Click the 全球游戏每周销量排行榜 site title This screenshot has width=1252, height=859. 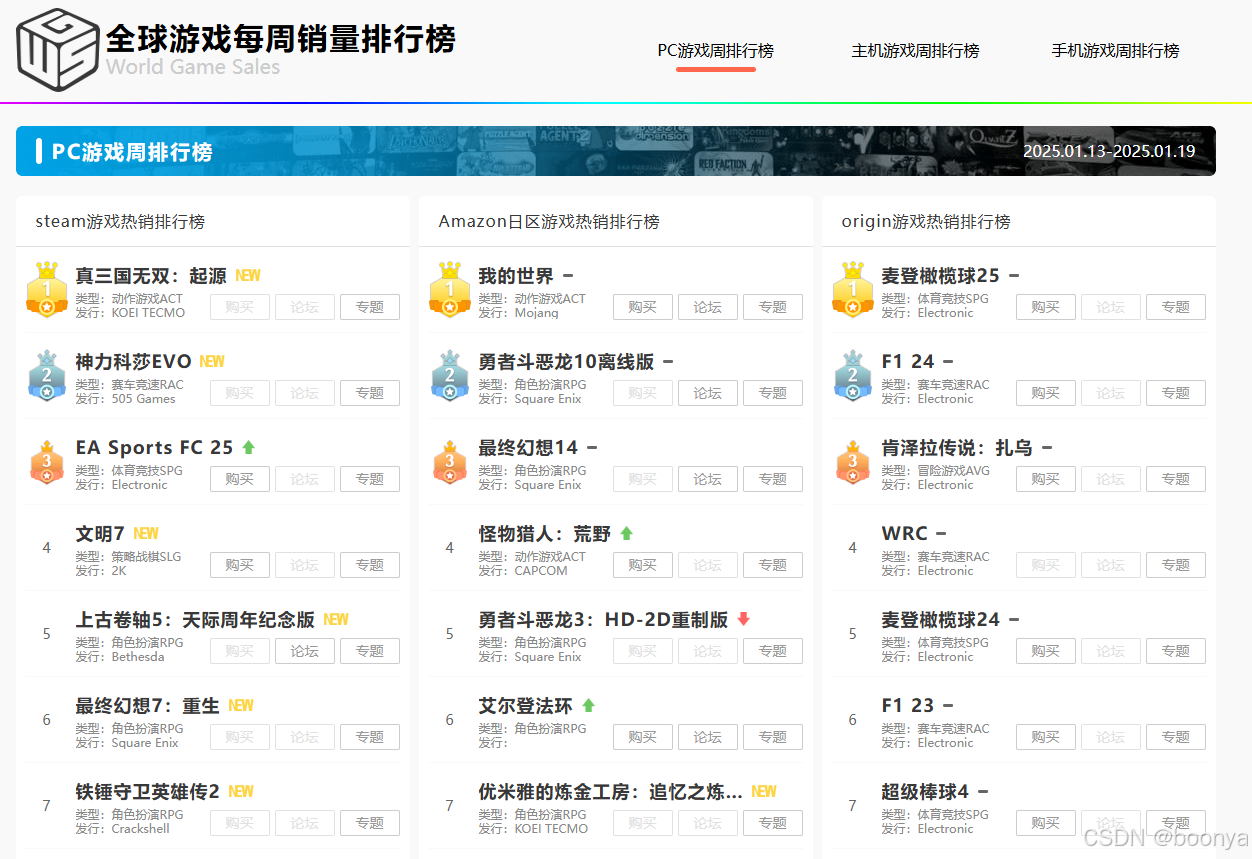pos(281,38)
